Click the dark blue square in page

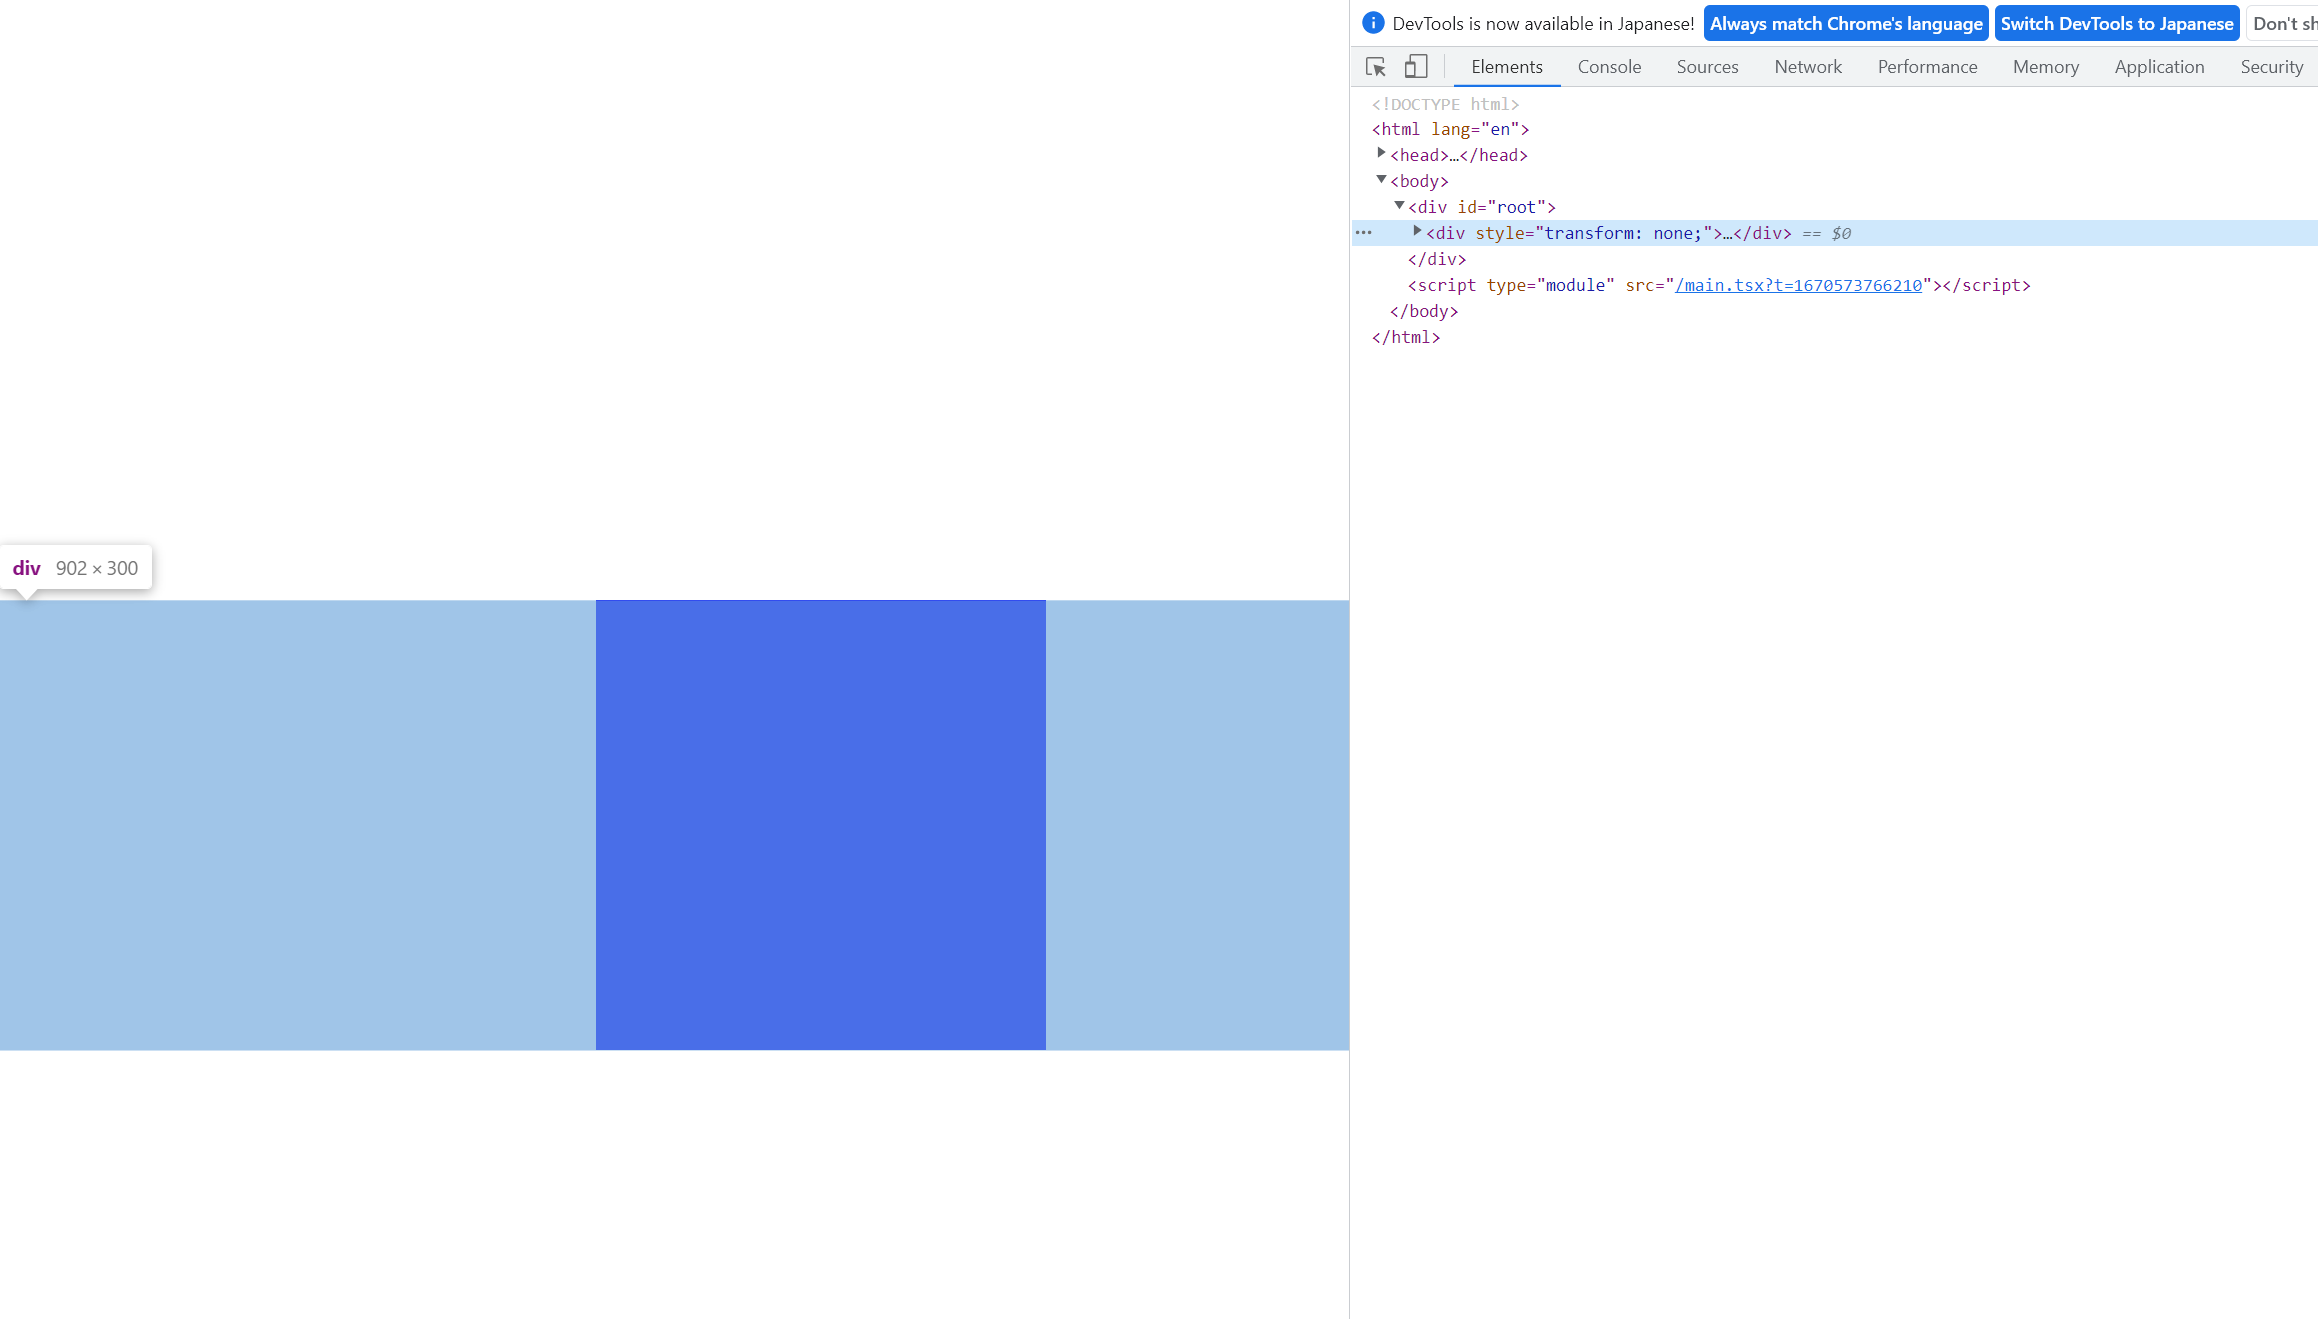[820, 825]
